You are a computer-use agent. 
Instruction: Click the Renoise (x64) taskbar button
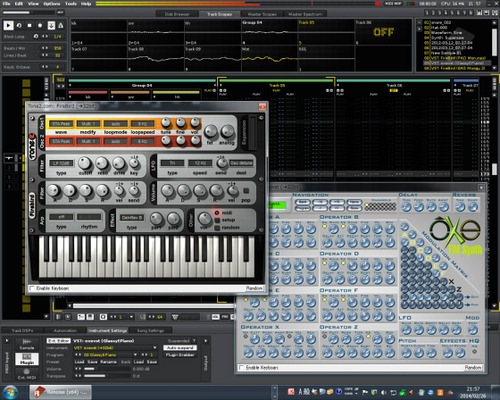(60, 392)
